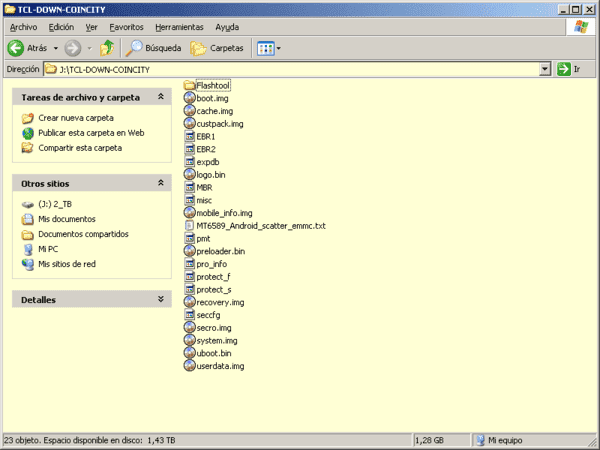This screenshot has height=450, width=600.
Task: Select the protect_f file icon
Action: [x=189, y=276]
